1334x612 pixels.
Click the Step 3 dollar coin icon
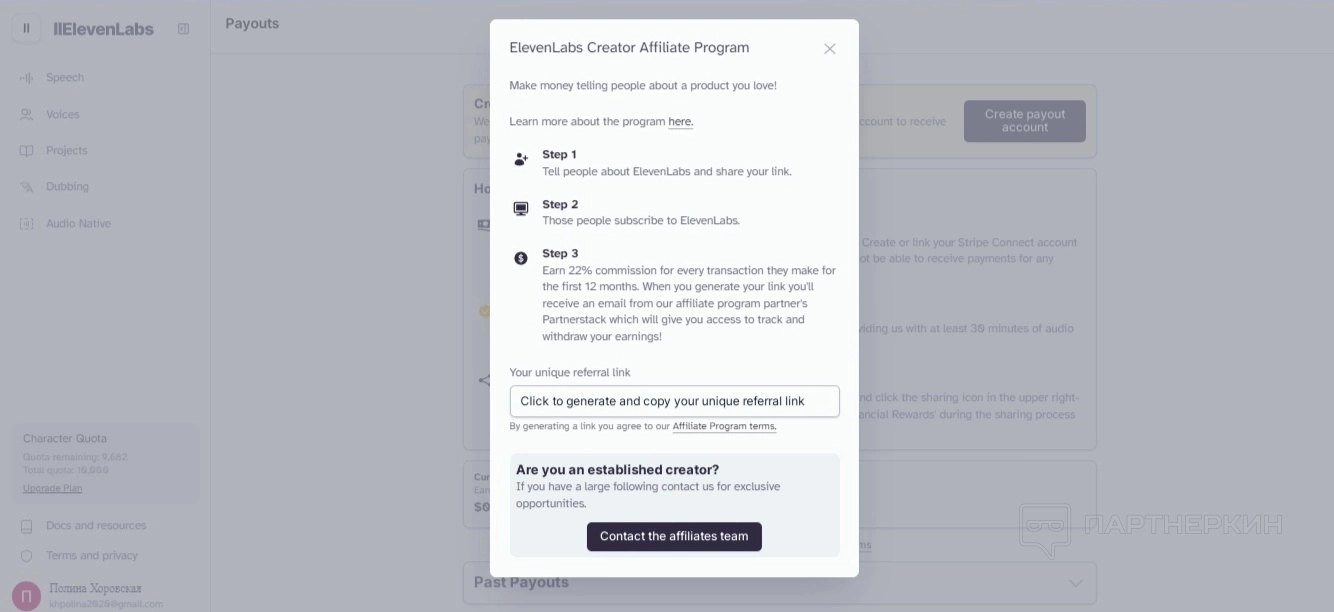[521, 258]
